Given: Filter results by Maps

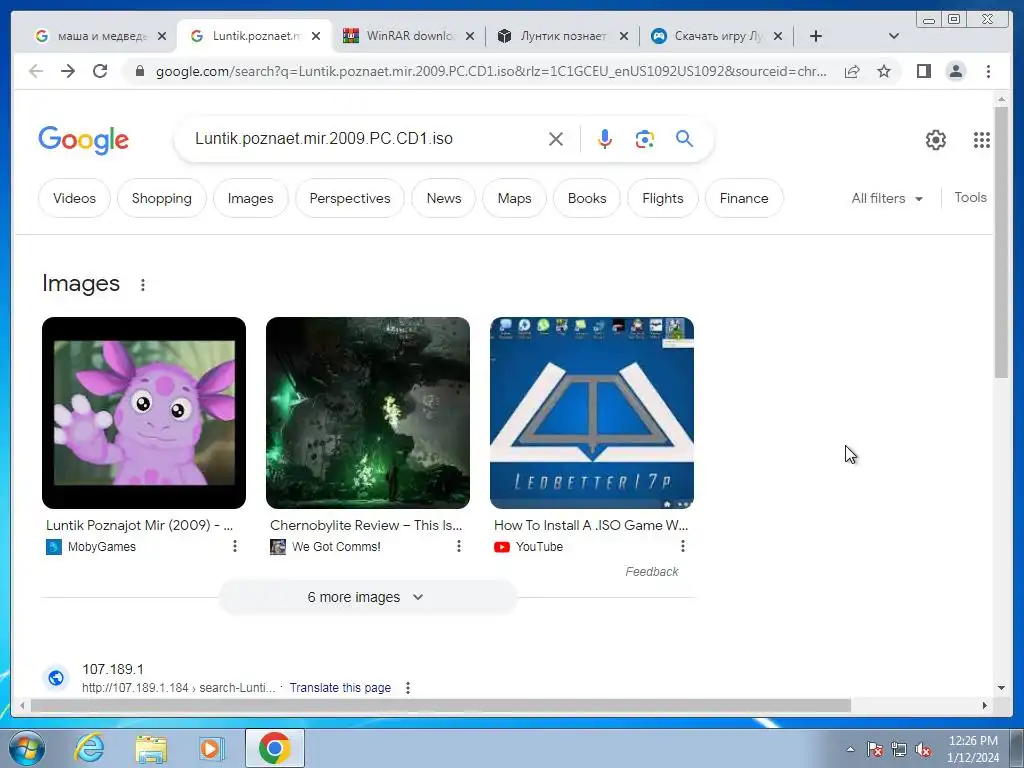Looking at the screenshot, I should 515,198.
